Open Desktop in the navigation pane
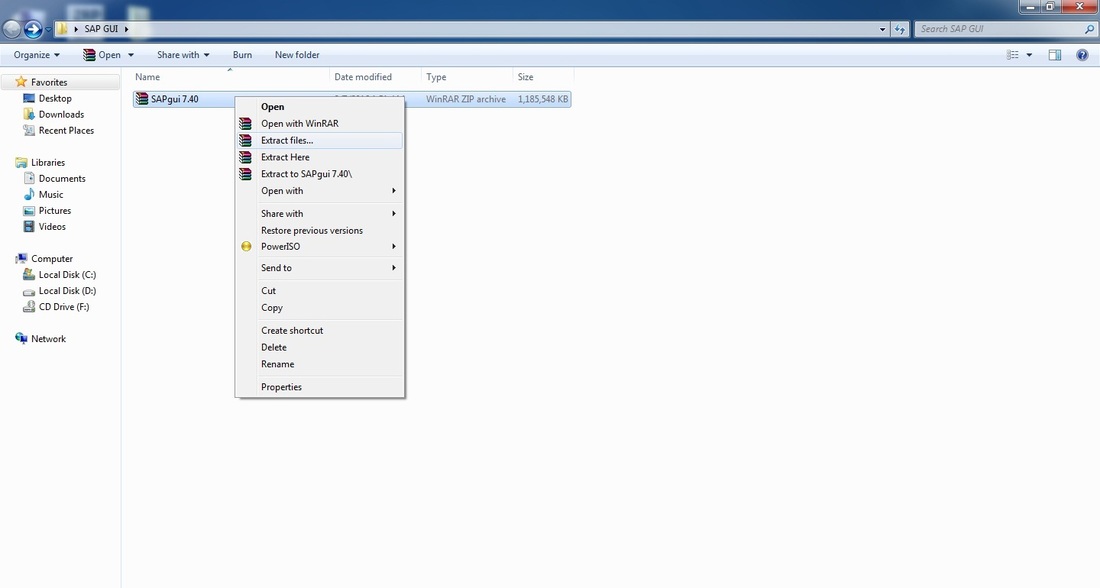Viewport: 1100px width, 588px height. 55,98
